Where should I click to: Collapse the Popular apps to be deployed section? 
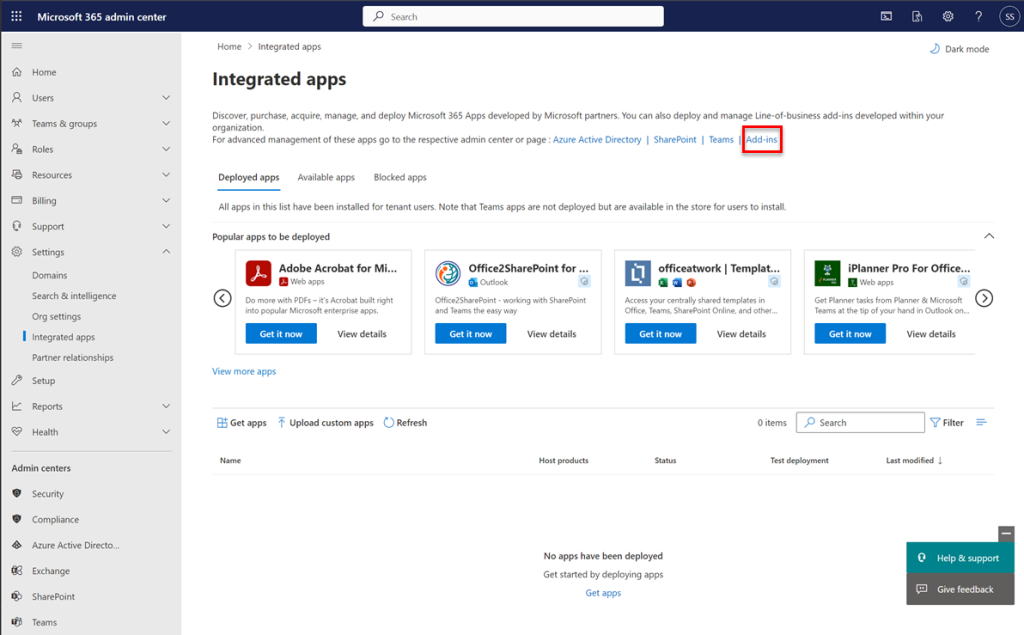[x=989, y=236]
